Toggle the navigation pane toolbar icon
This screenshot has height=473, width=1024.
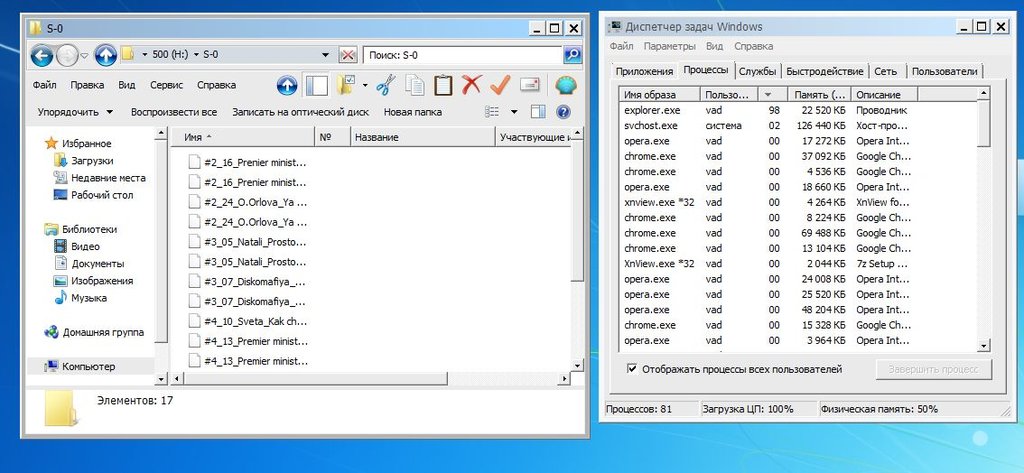pyautogui.click(x=317, y=86)
